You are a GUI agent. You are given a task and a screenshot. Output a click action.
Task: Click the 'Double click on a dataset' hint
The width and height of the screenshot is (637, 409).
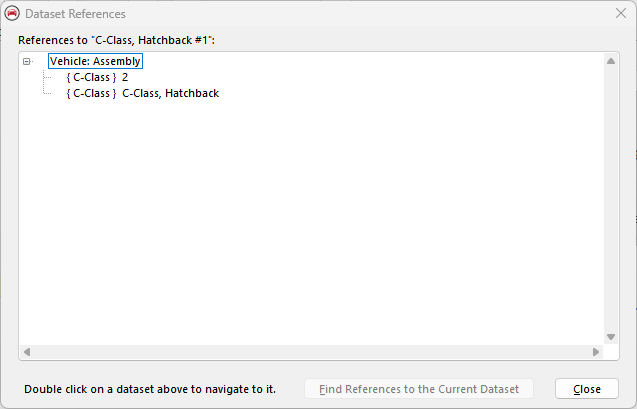pos(150,389)
